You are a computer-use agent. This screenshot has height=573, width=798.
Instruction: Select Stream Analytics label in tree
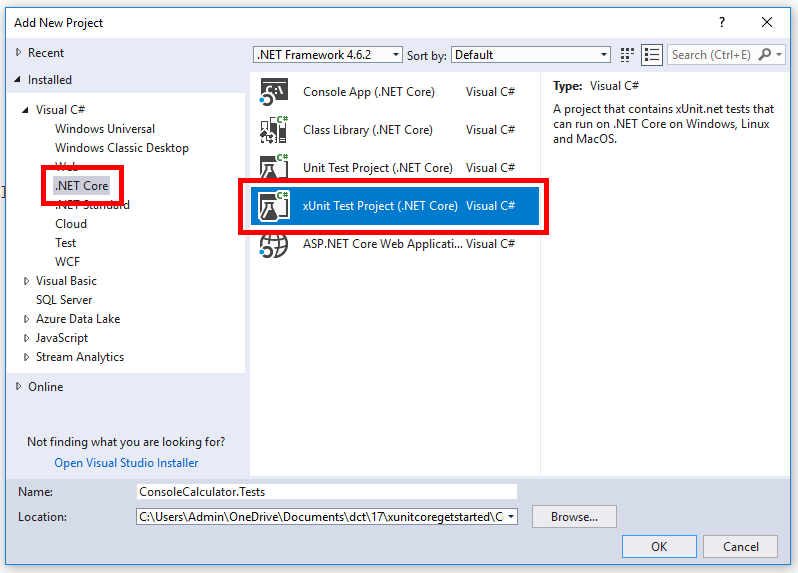click(79, 357)
